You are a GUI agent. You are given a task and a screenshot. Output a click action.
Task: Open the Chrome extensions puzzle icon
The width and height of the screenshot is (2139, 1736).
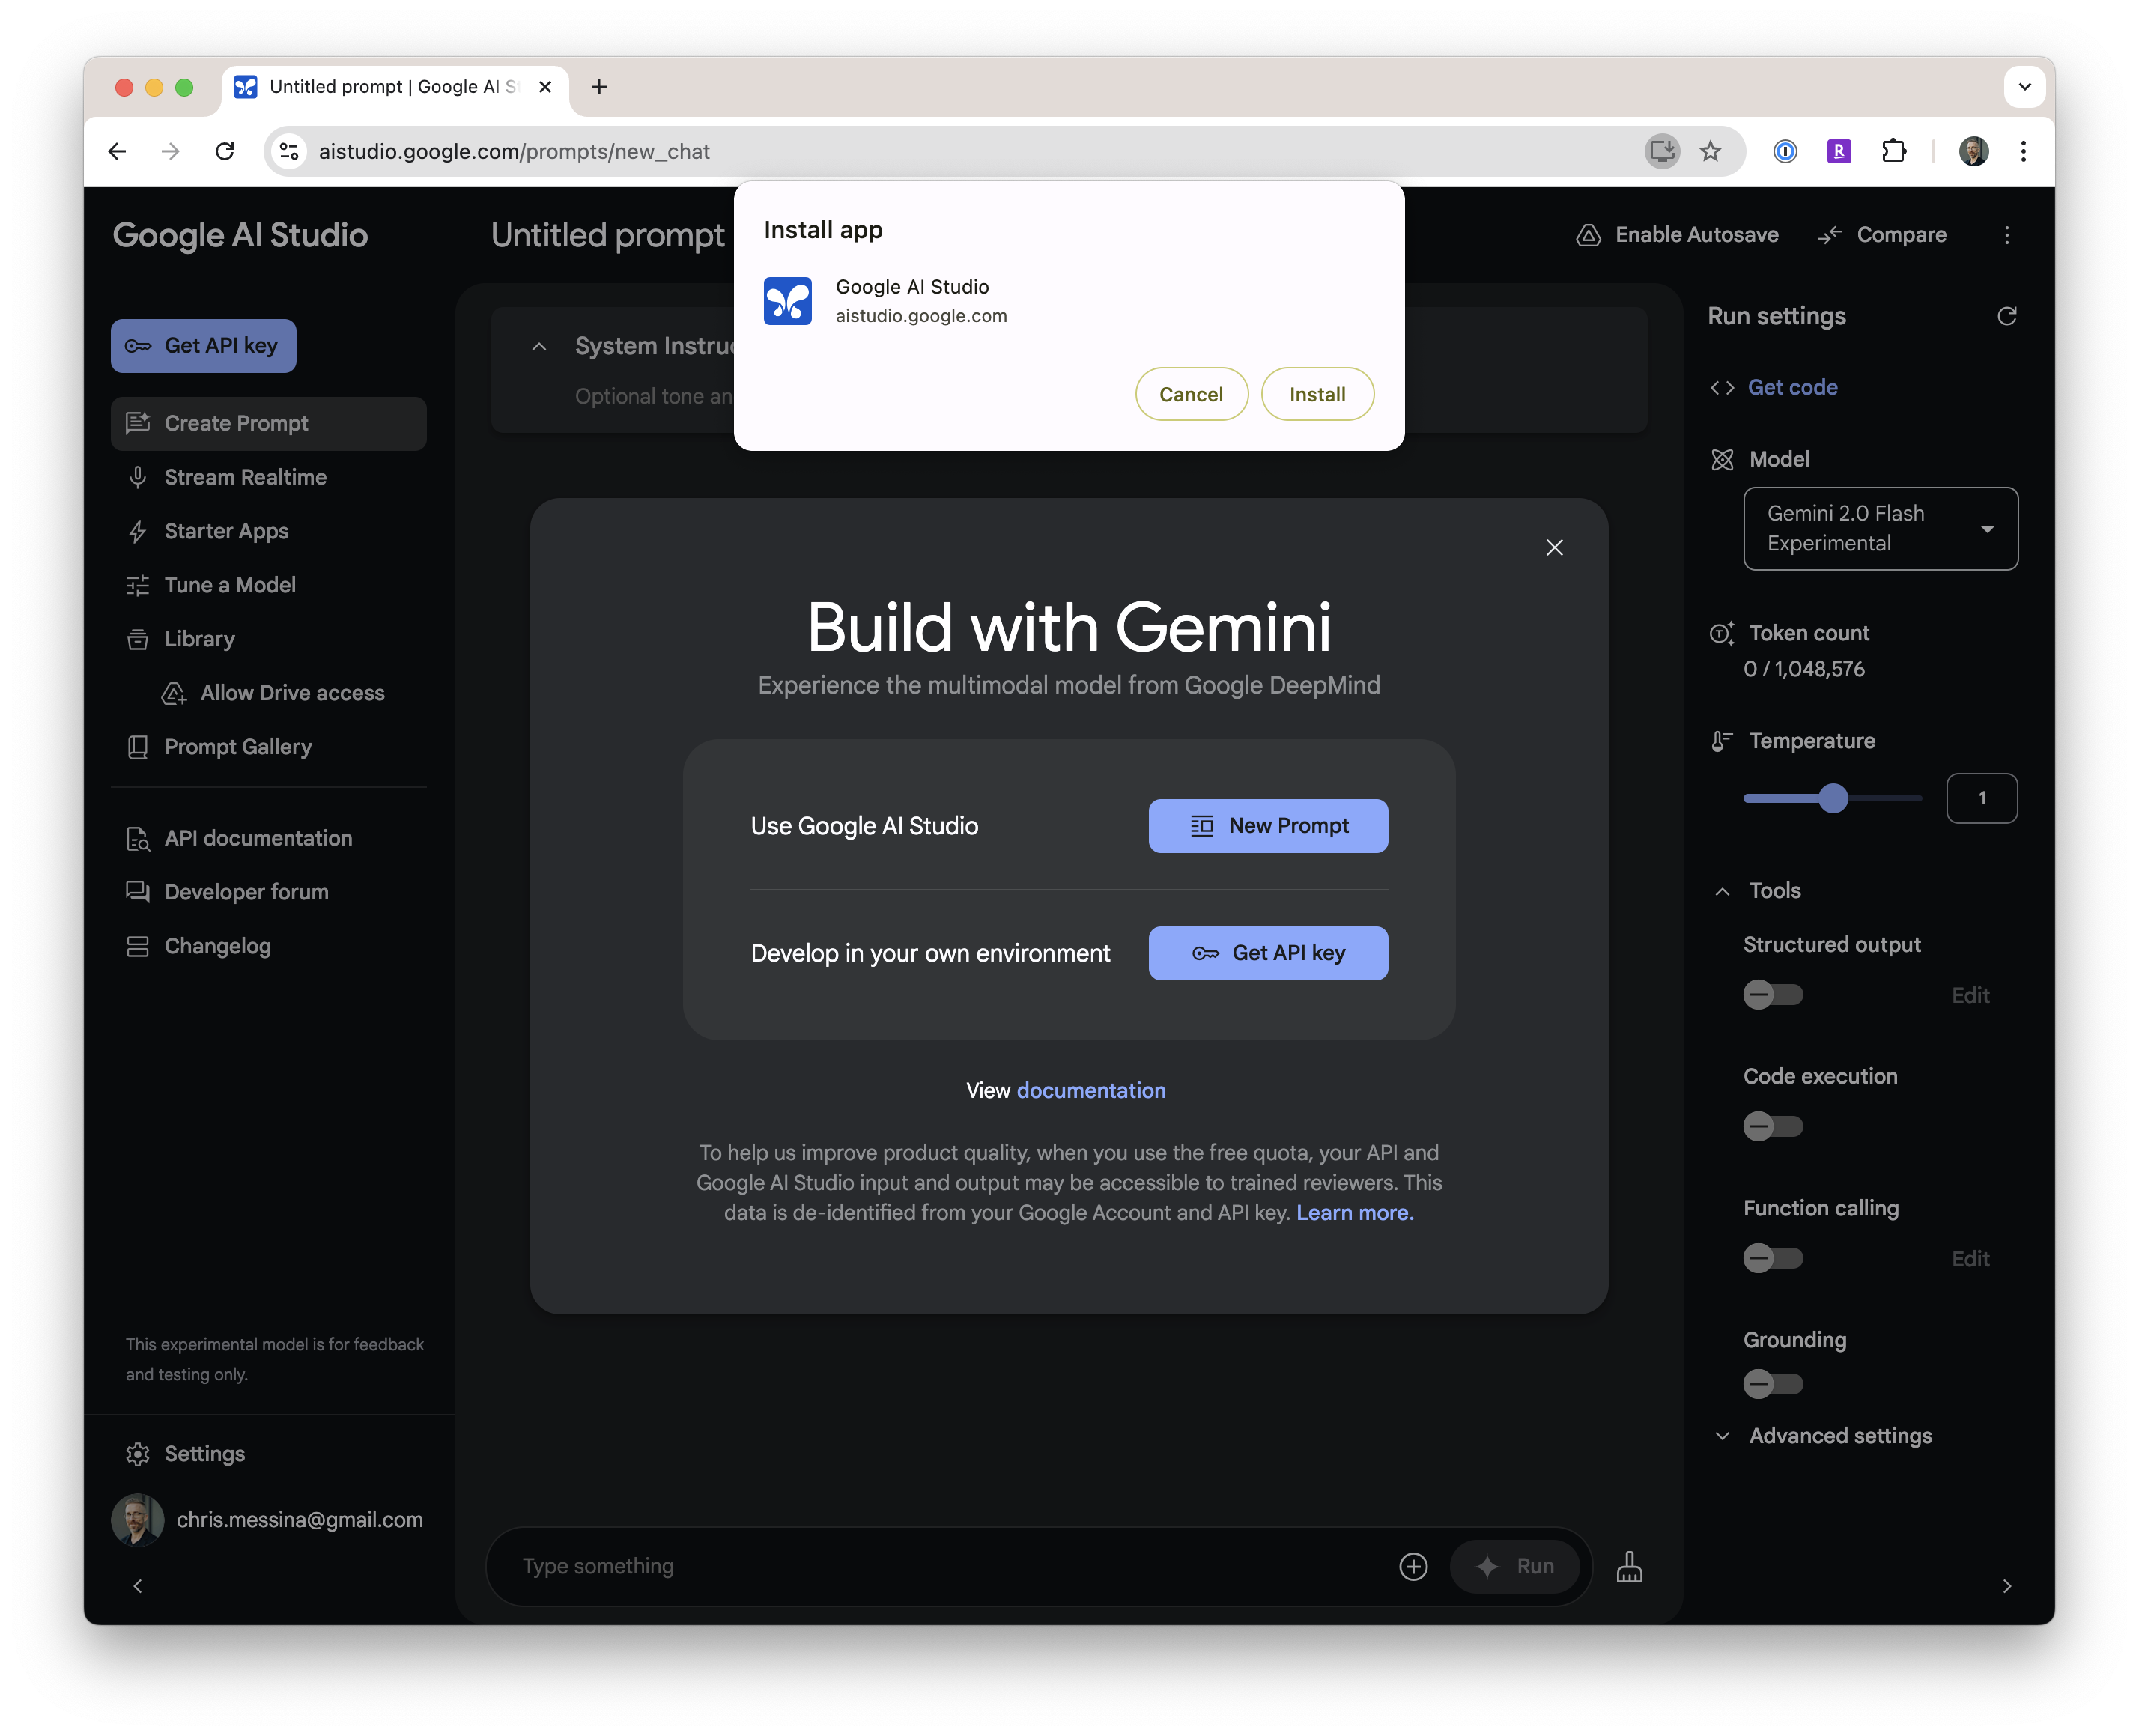coord(1893,151)
